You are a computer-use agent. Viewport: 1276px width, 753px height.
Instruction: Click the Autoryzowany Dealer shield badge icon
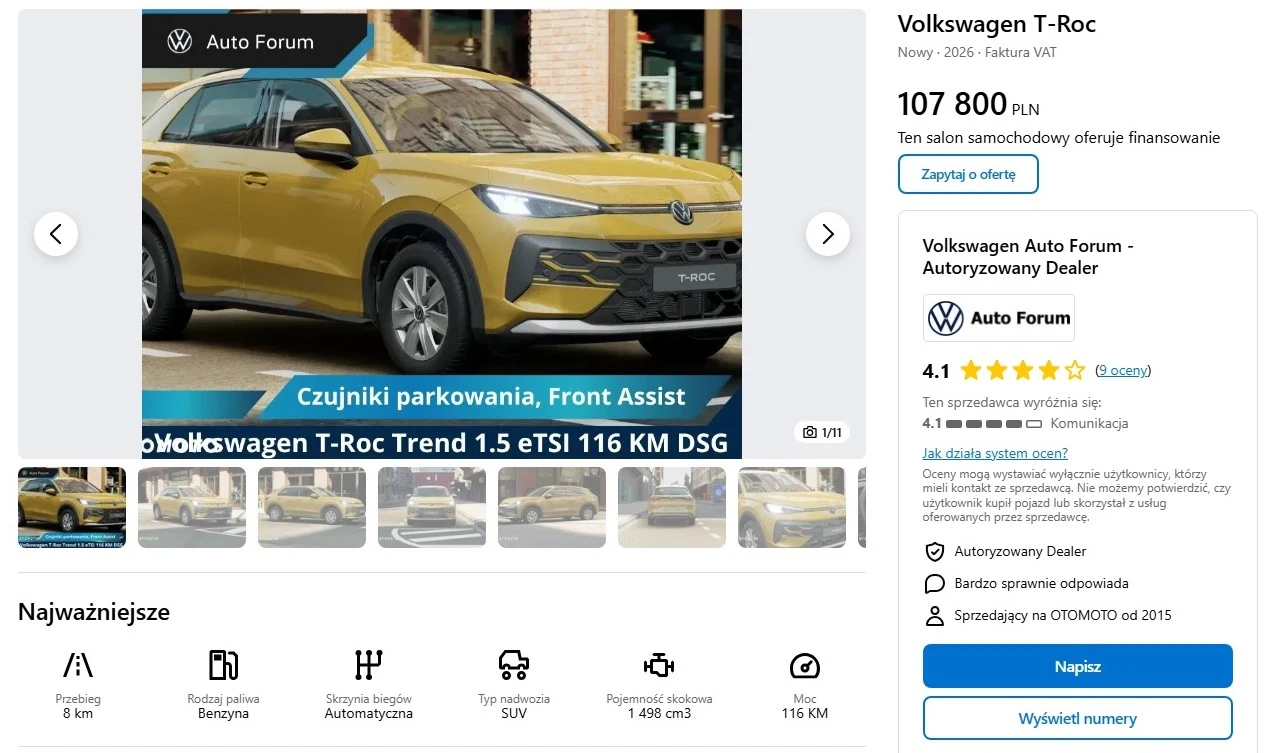coord(935,552)
